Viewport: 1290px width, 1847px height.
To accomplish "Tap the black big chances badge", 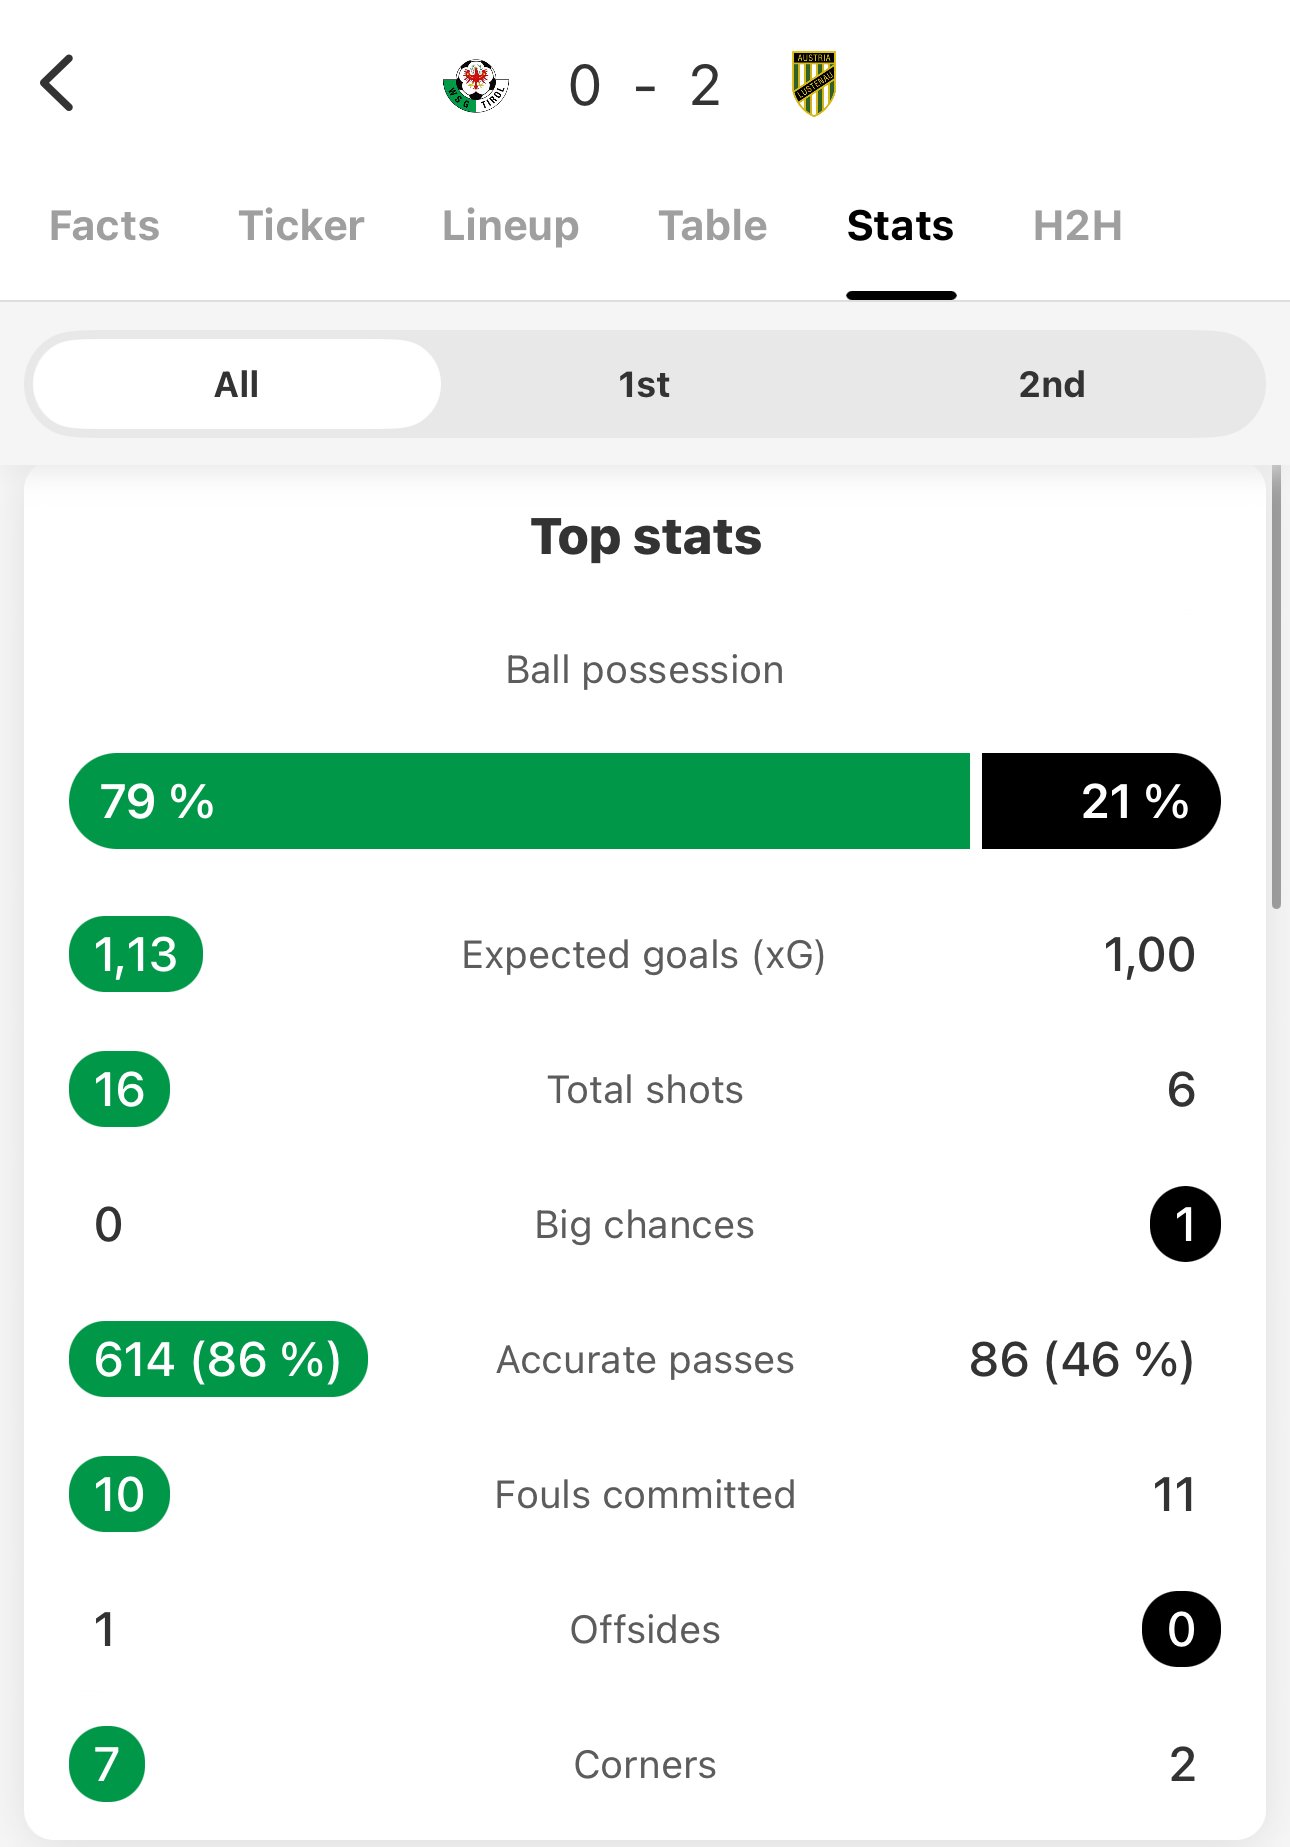I will (1185, 1224).
